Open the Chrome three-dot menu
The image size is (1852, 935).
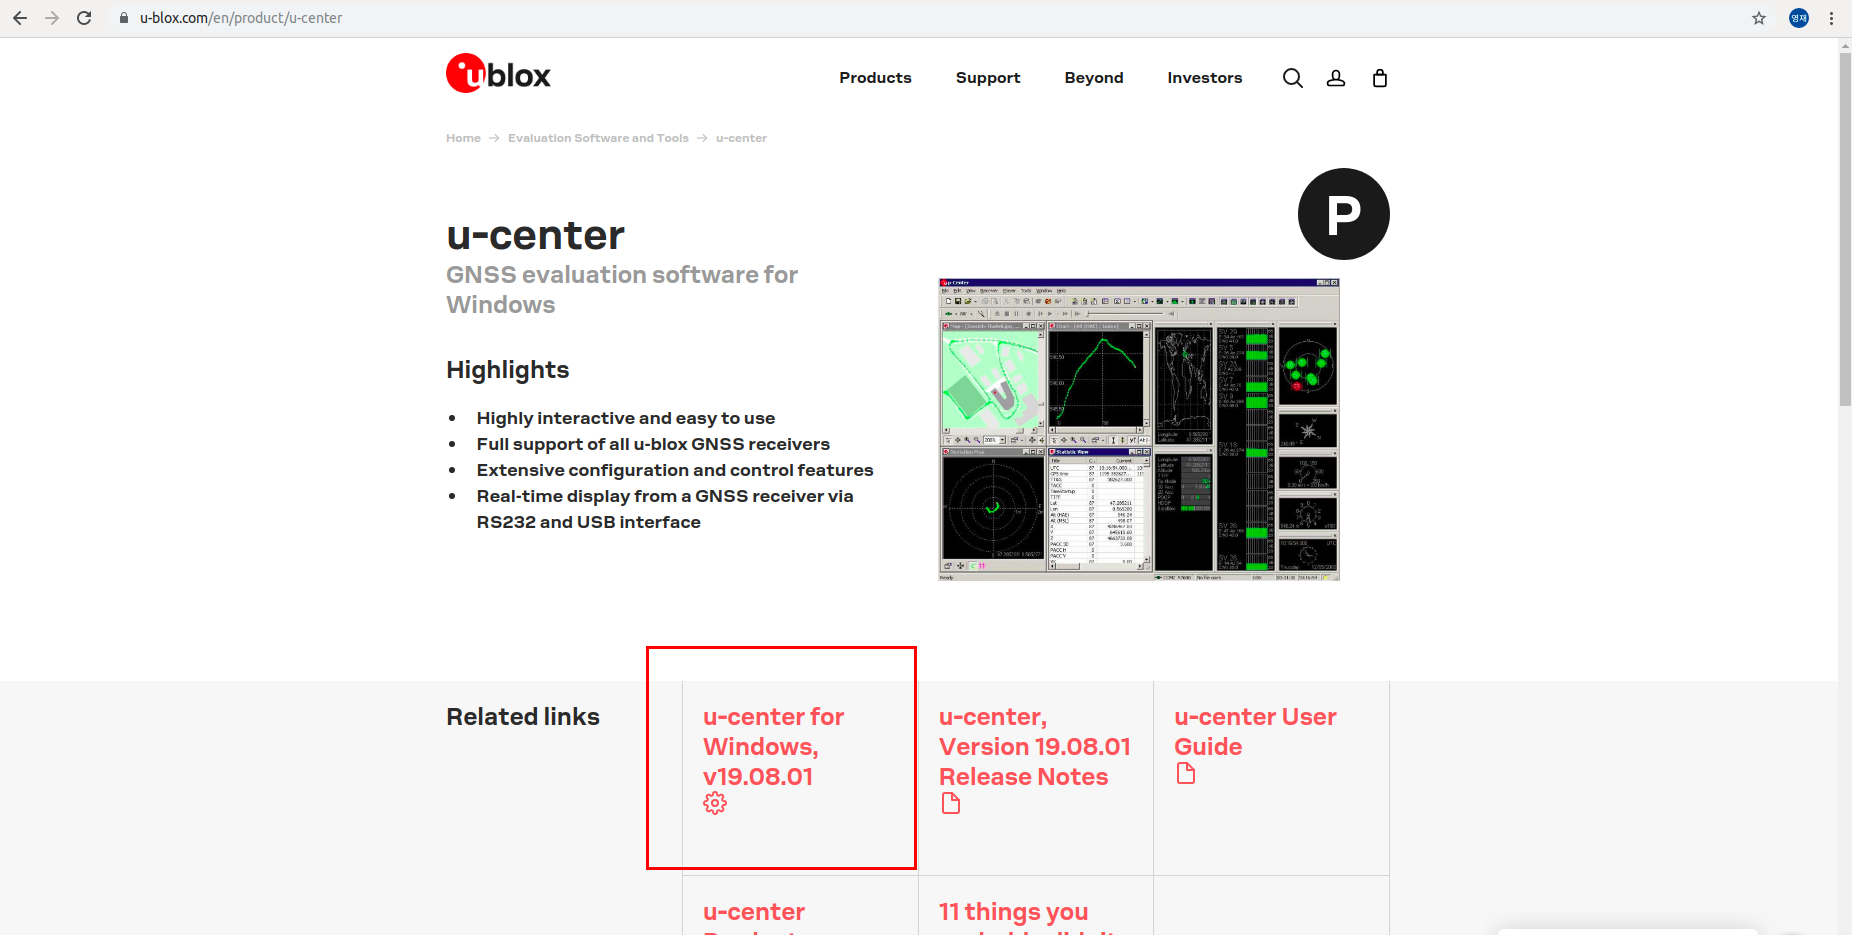(1831, 18)
